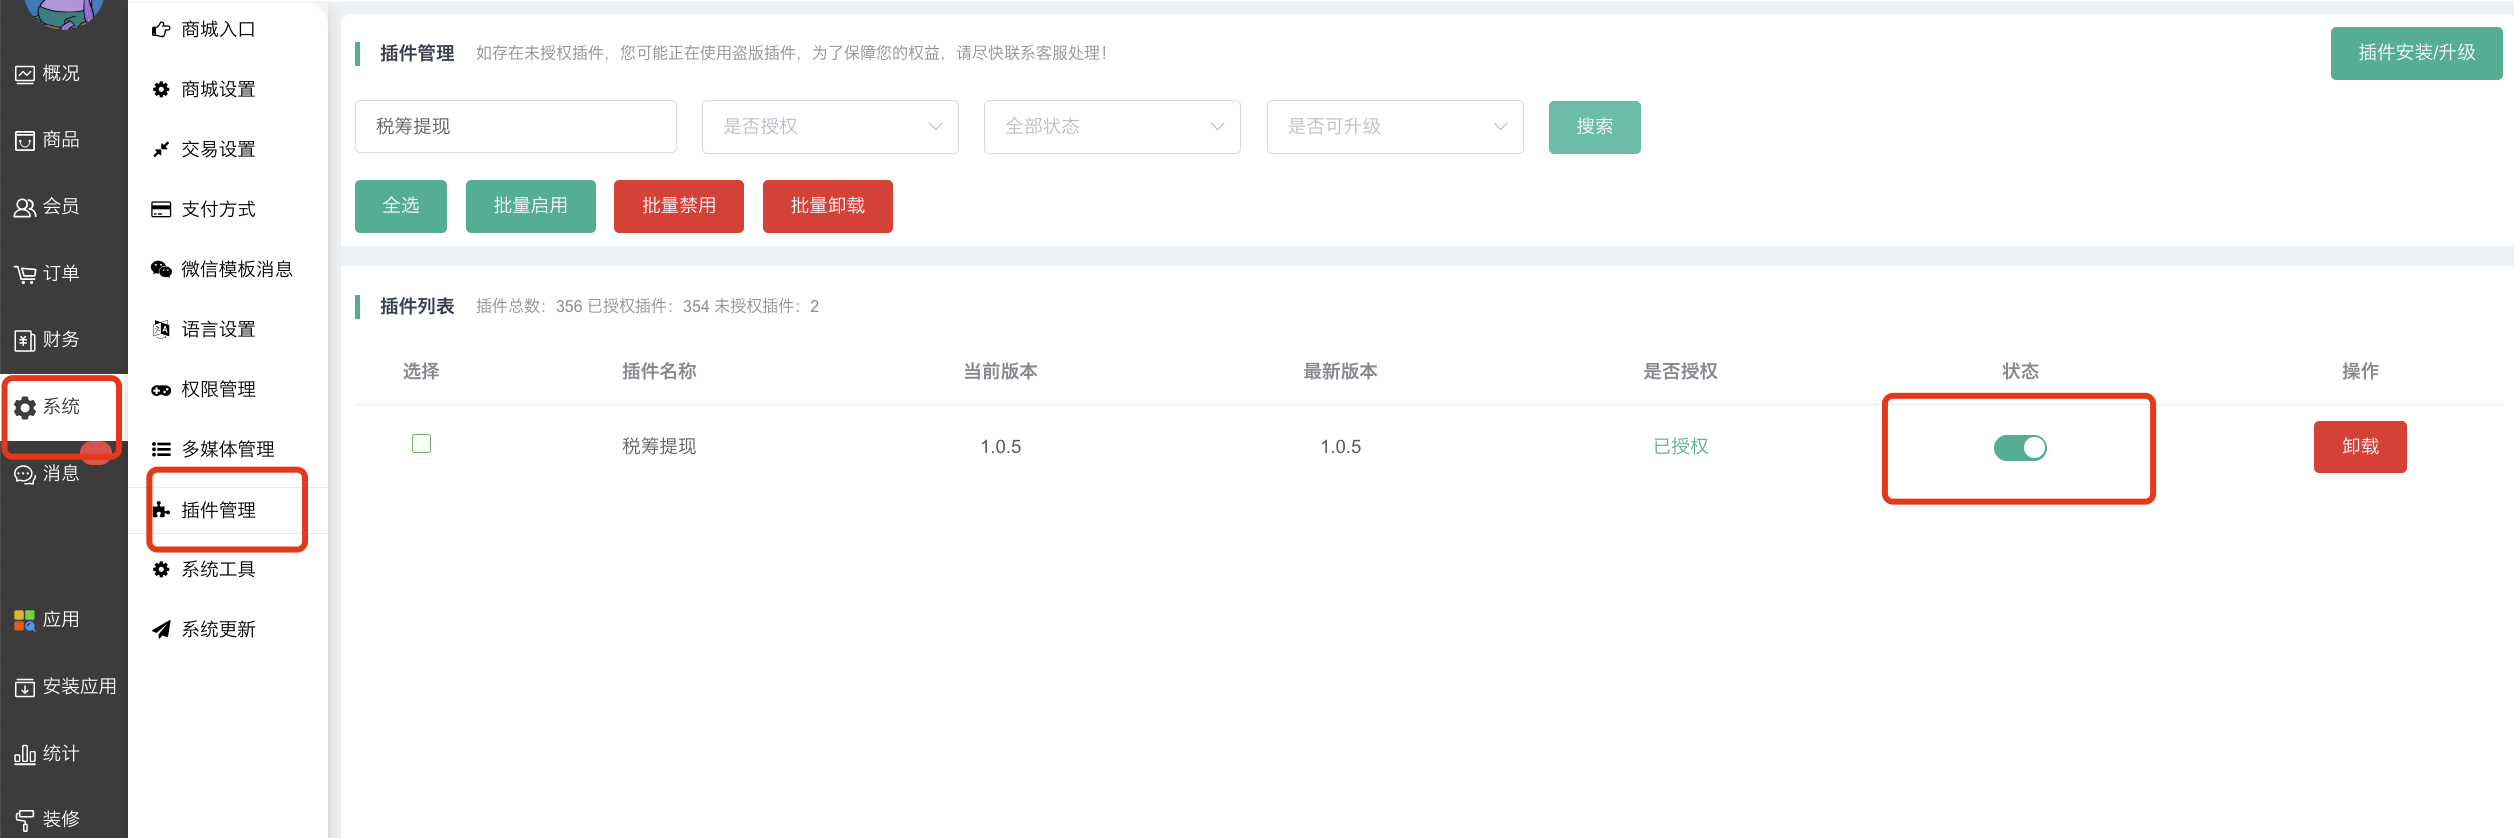Click the red 卸载 button
The height and width of the screenshot is (838, 2514).
click(x=2359, y=447)
